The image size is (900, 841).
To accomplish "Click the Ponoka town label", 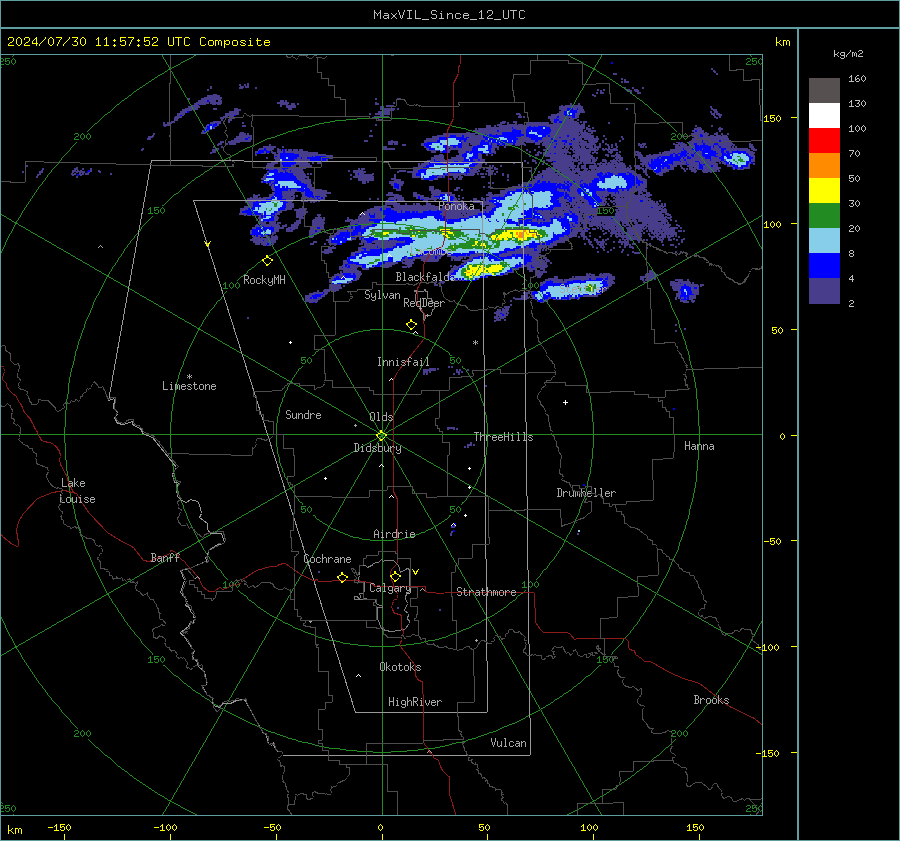I will [x=456, y=206].
